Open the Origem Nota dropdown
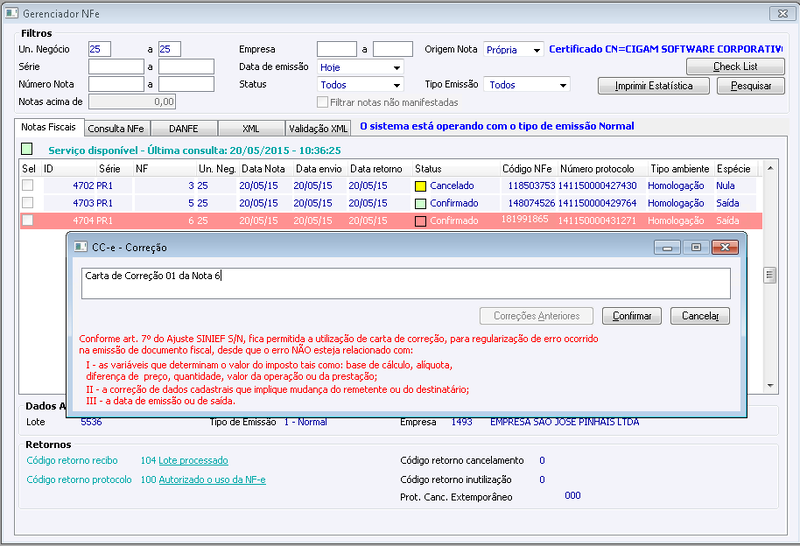The height and width of the screenshot is (546, 800). point(537,49)
